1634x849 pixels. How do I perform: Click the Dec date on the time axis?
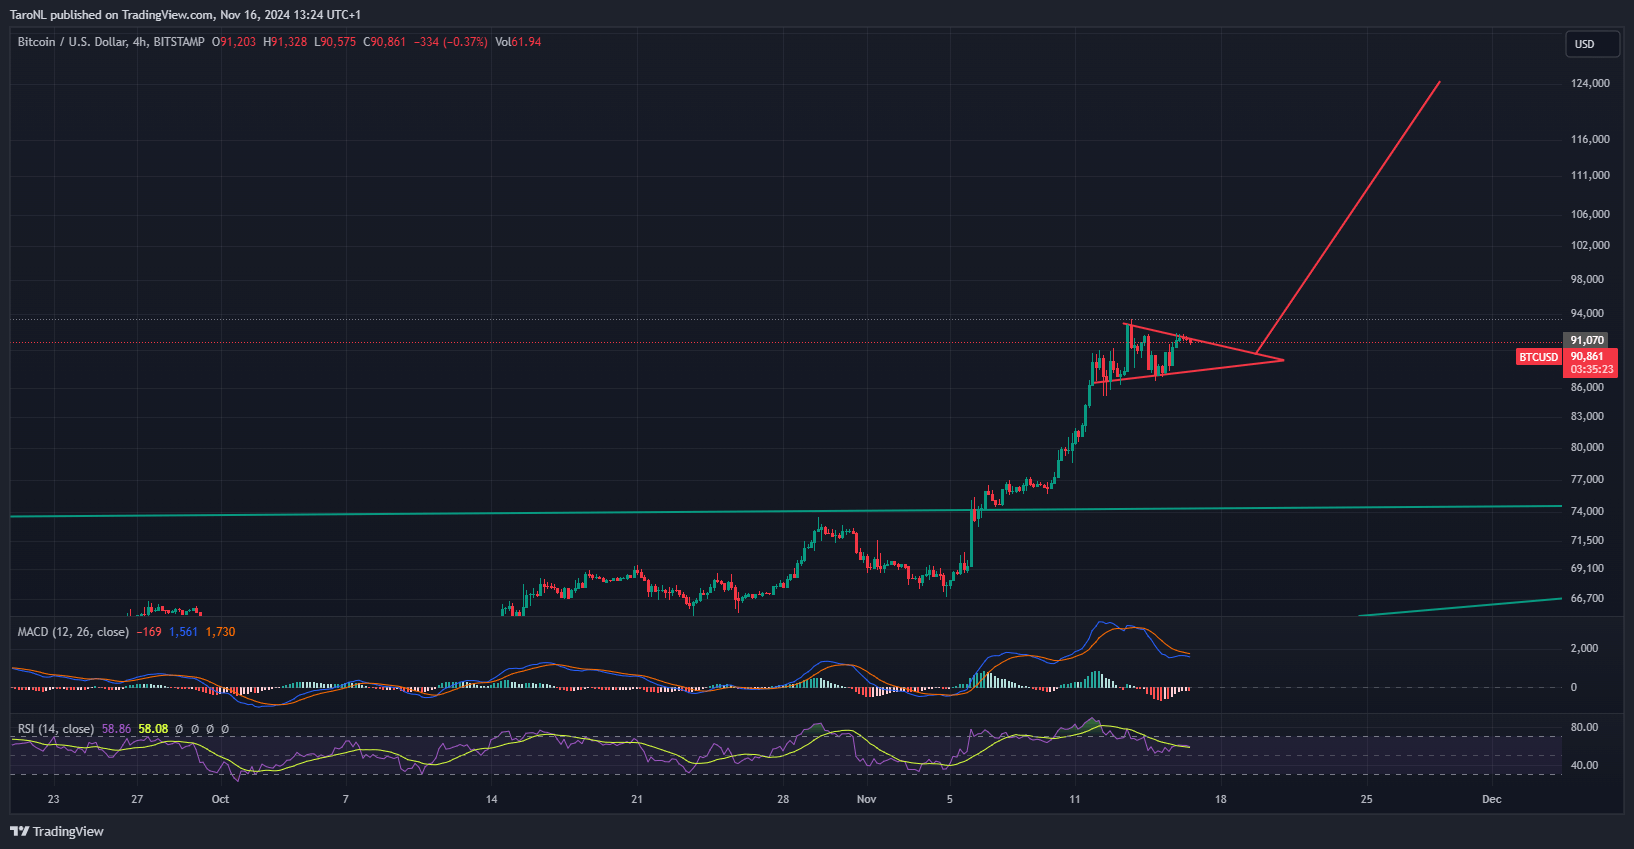[1491, 799]
